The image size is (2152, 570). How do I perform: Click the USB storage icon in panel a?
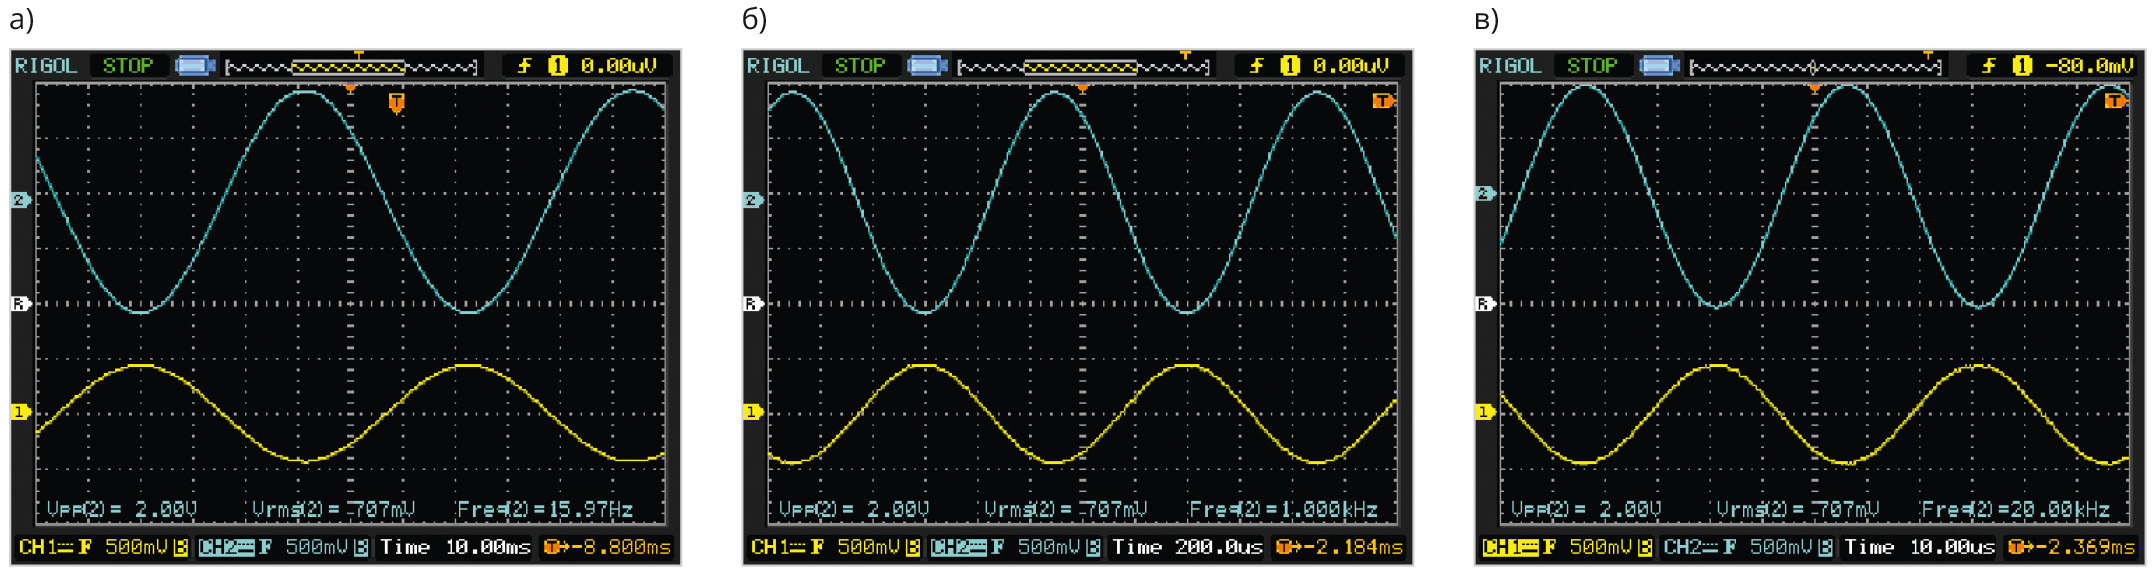click(195, 66)
